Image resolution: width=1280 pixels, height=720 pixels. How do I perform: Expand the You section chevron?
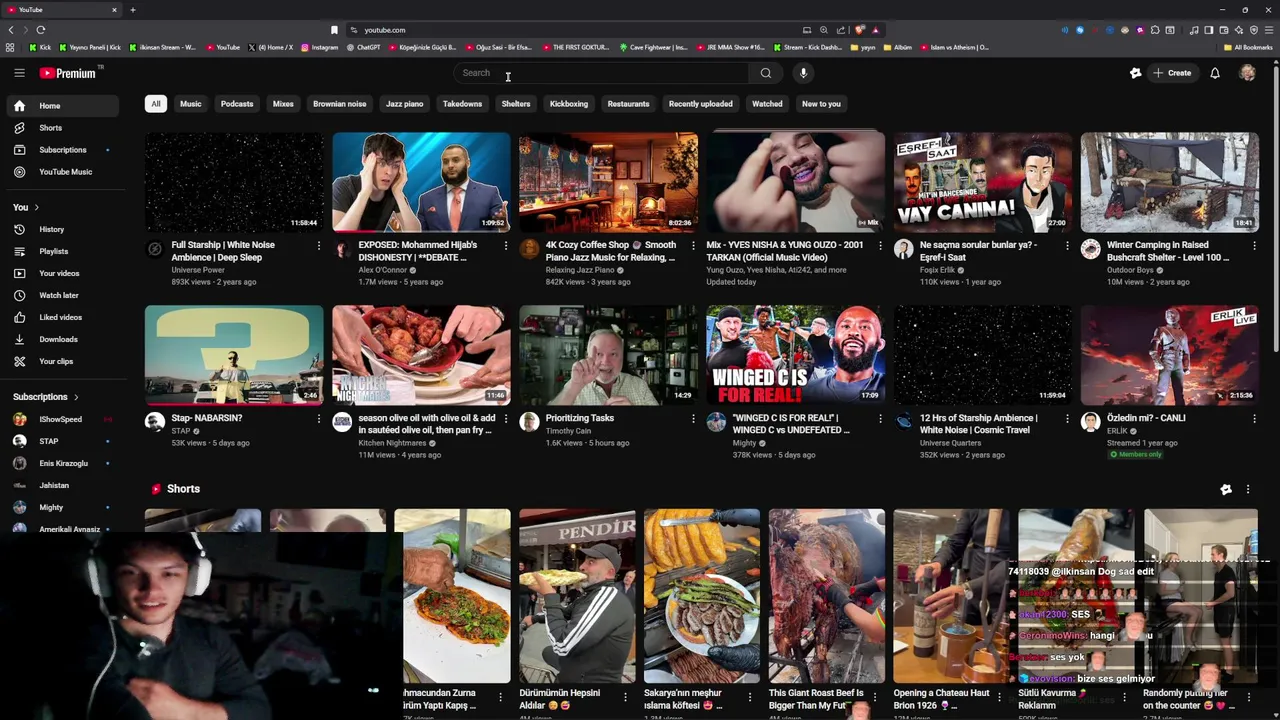click(x=37, y=207)
